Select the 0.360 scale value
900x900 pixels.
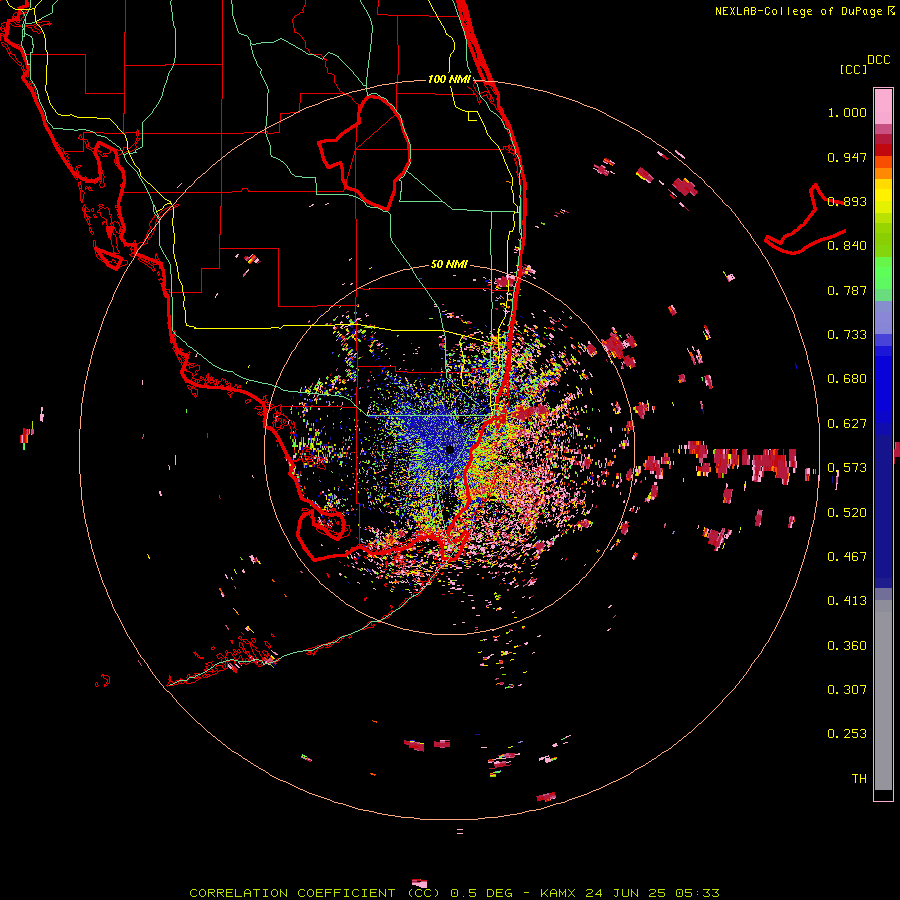(847, 646)
